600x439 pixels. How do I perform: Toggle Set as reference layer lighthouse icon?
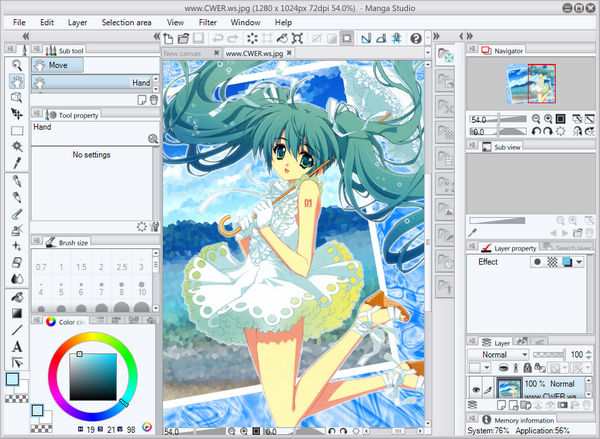point(515,368)
